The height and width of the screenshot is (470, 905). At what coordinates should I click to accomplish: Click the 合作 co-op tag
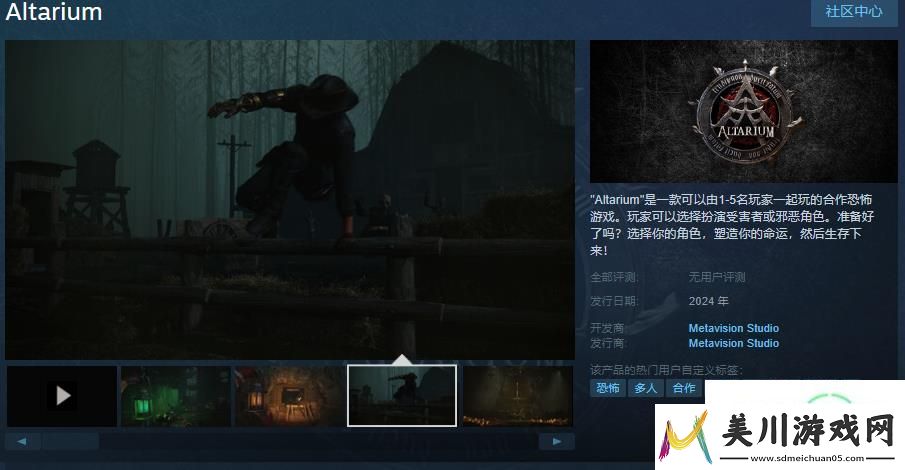(x=684, y=388)
